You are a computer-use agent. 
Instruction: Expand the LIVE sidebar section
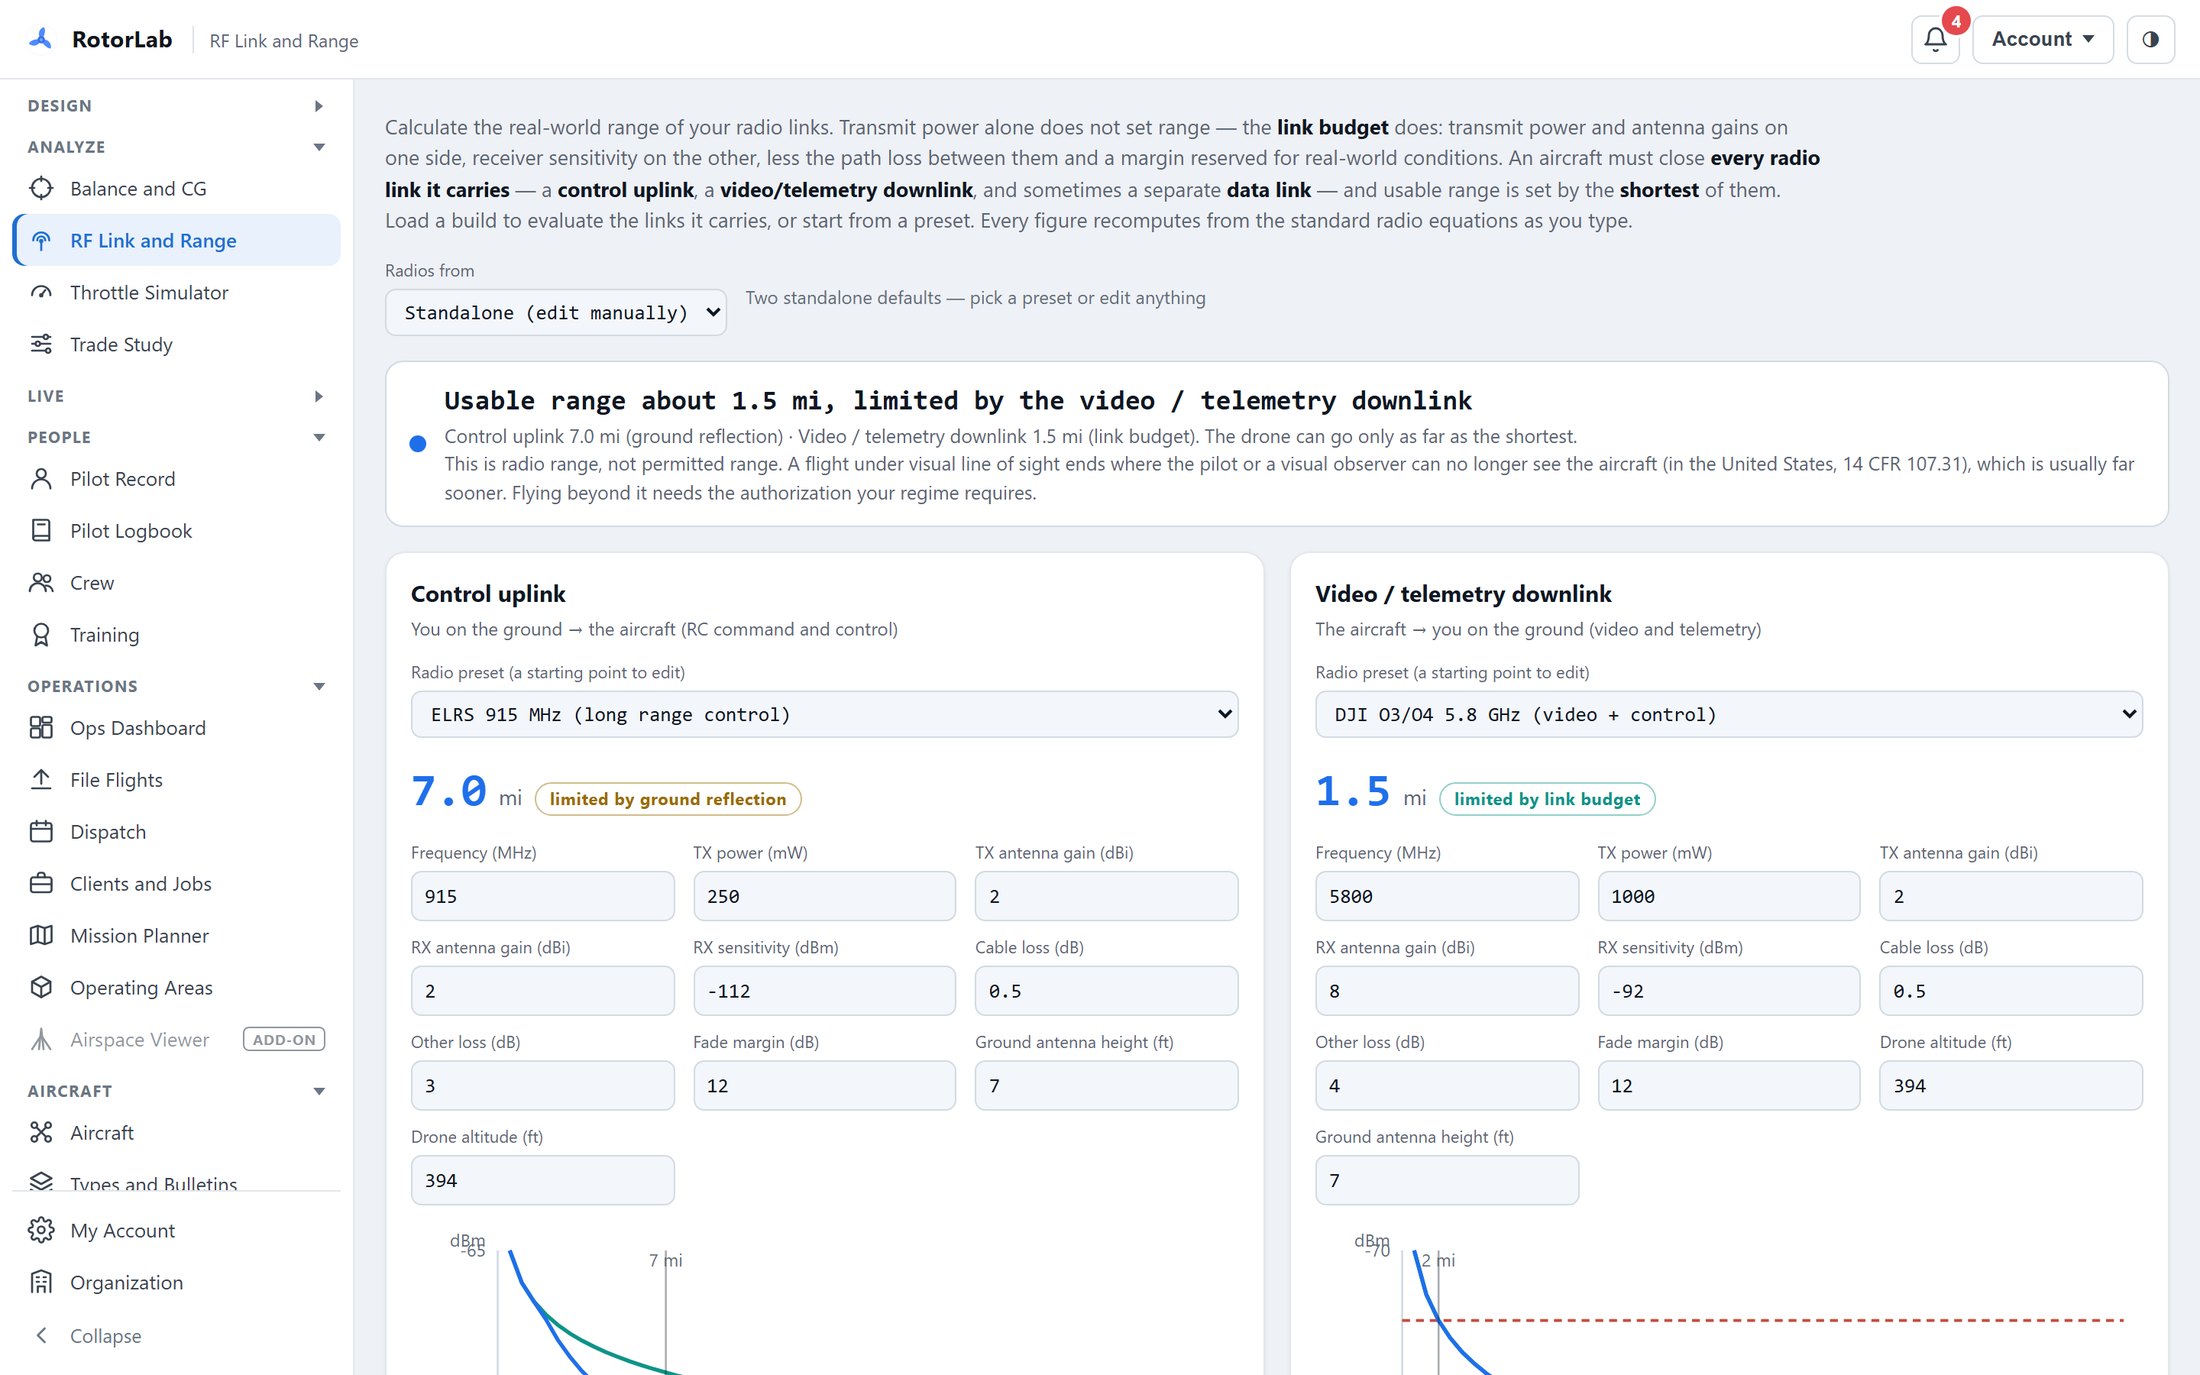(x=176, y=396)
